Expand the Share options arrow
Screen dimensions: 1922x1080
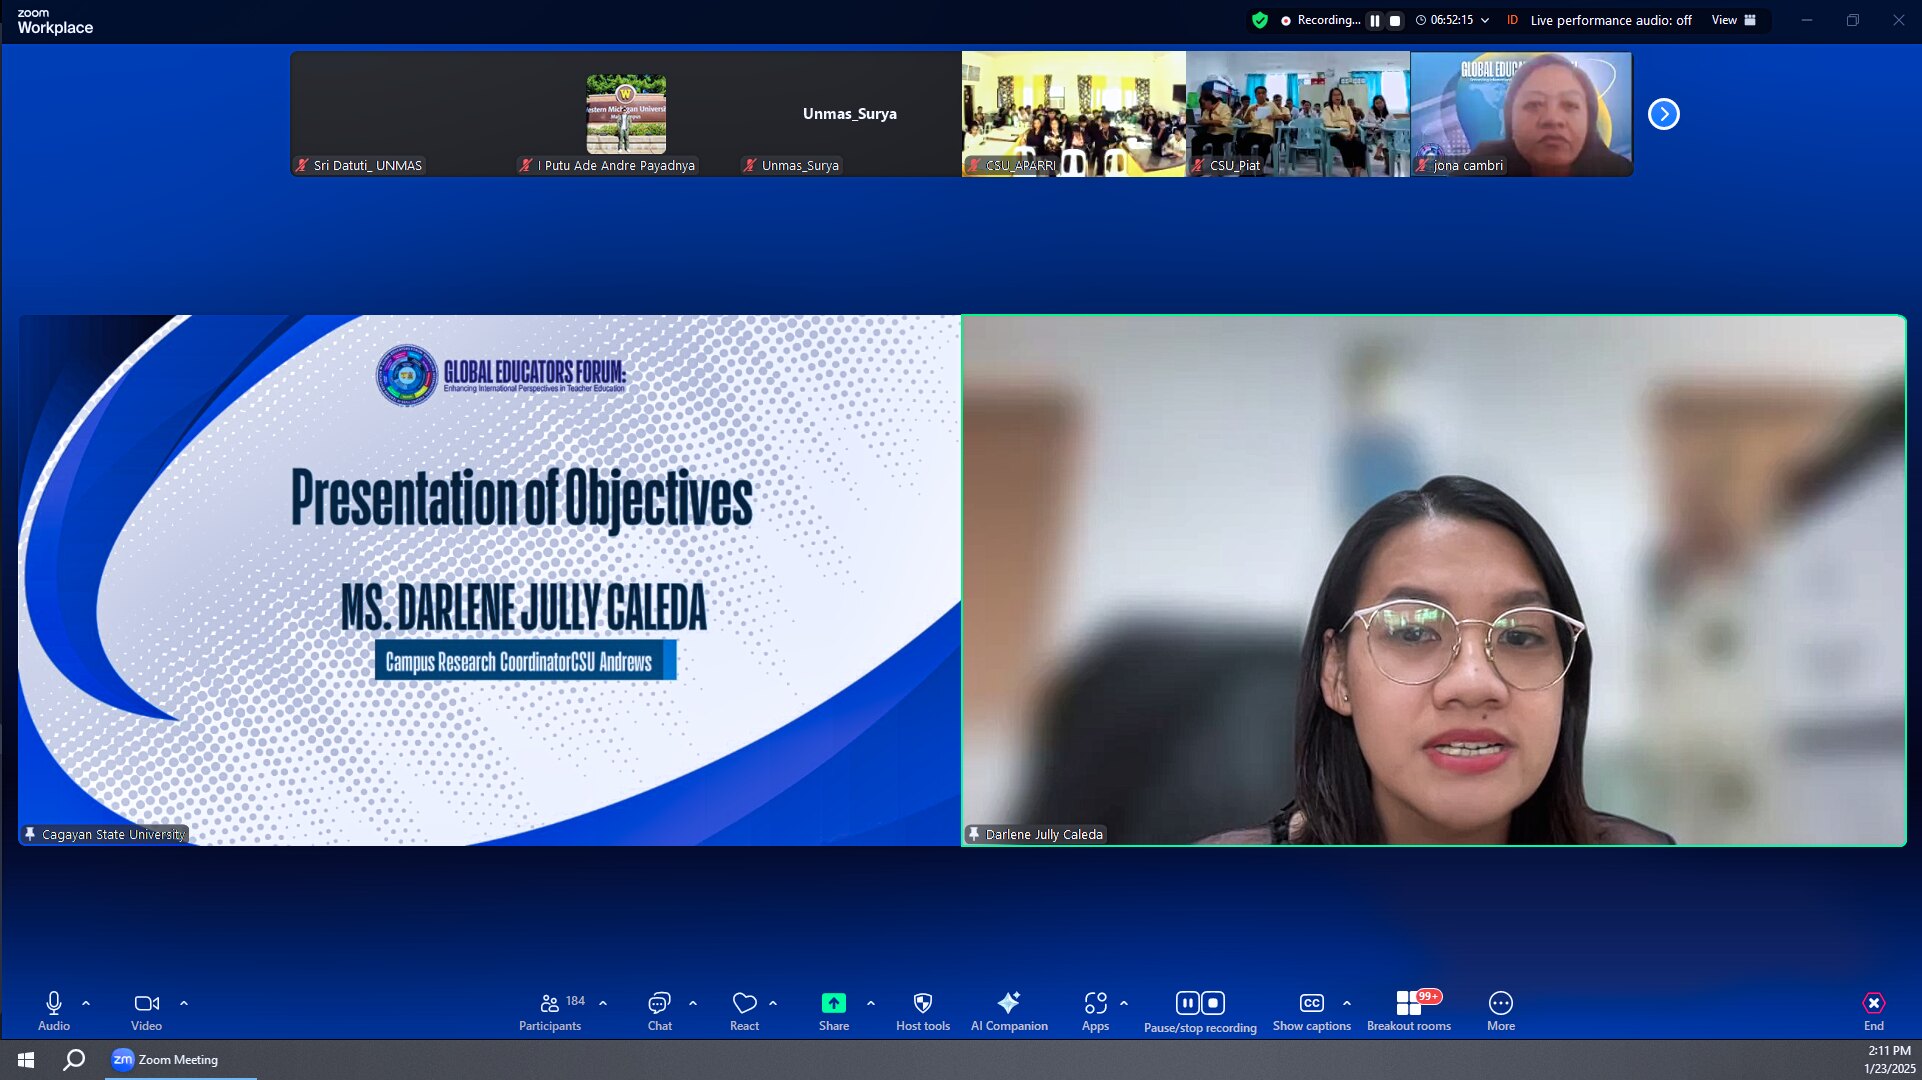(871, 1003)
